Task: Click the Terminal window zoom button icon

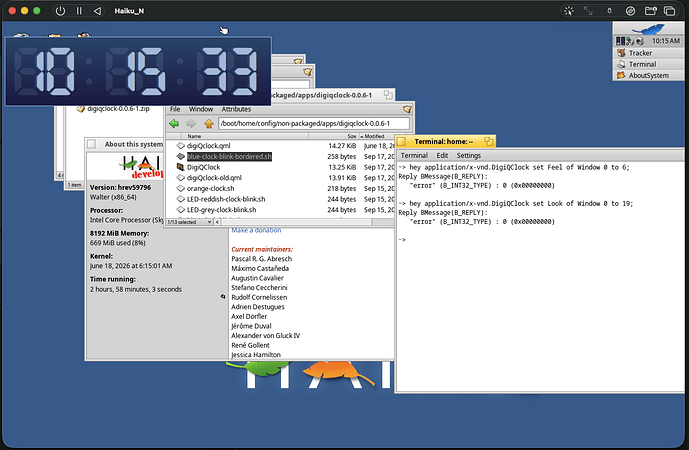Action: pyautogui.click(x=489, y=141)
